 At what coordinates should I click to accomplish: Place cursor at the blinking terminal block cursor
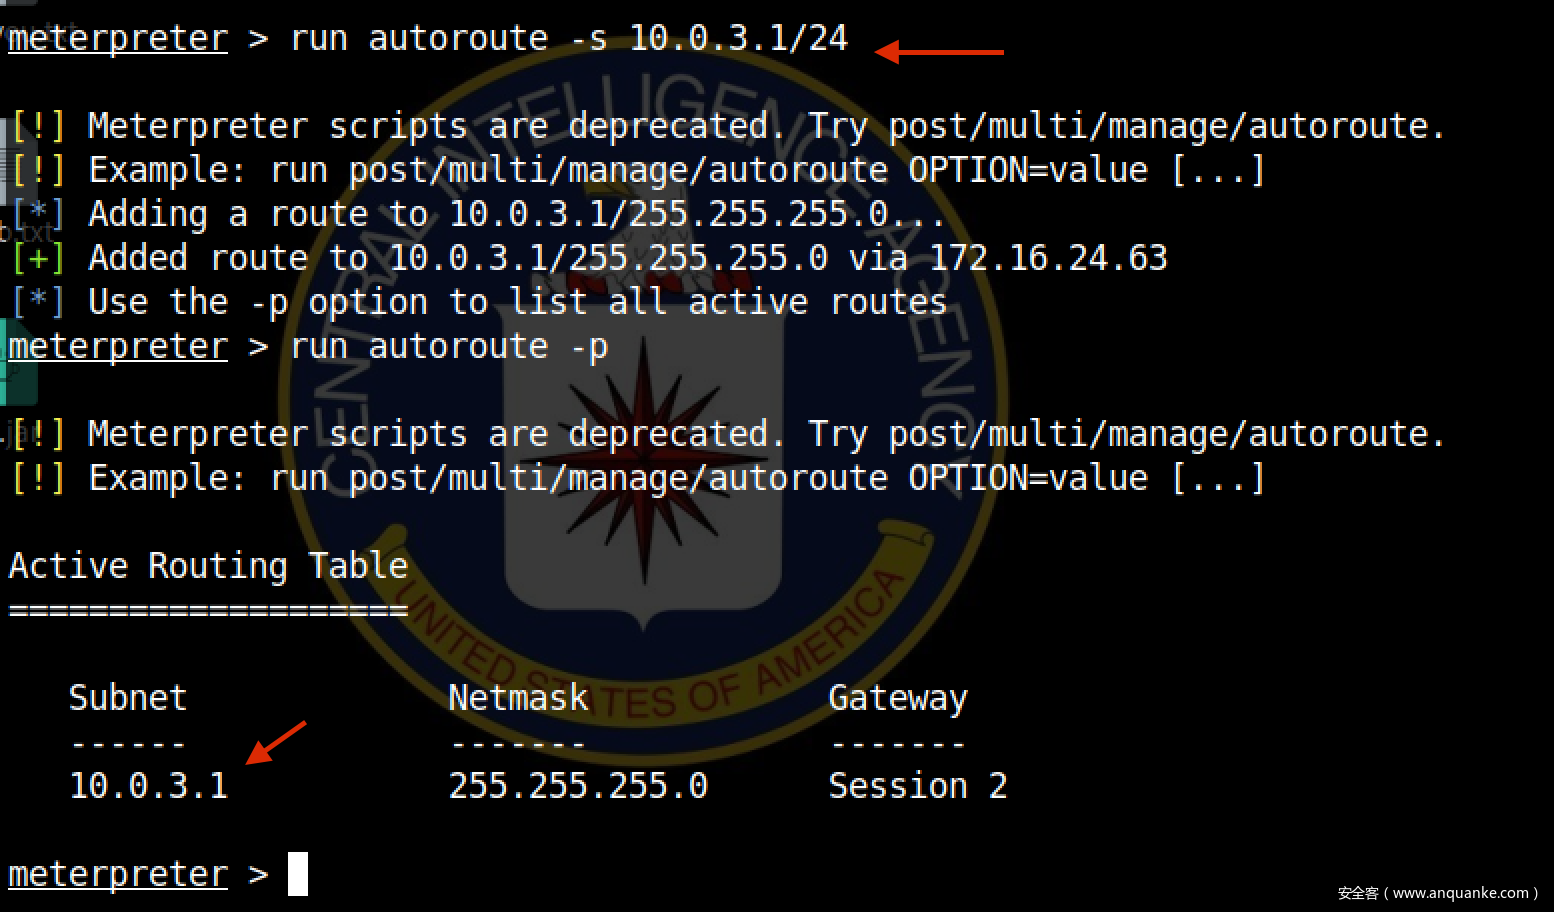point(297,873)
